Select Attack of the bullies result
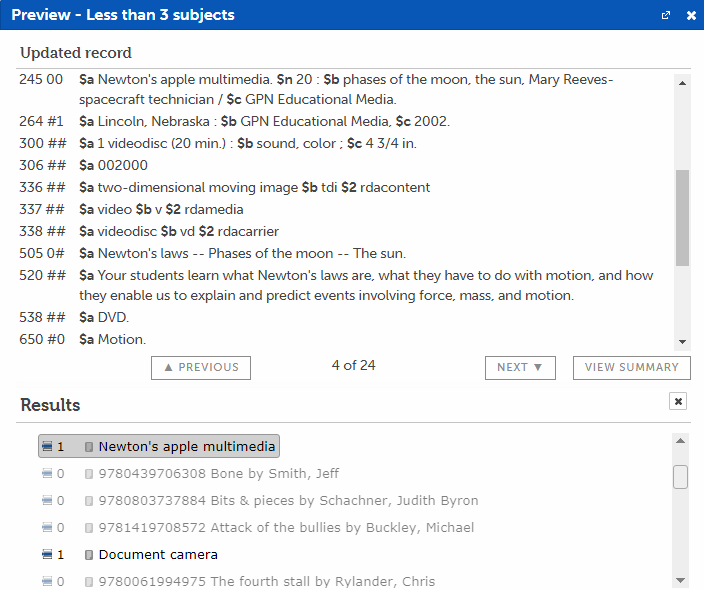 [x=286, y=528]
